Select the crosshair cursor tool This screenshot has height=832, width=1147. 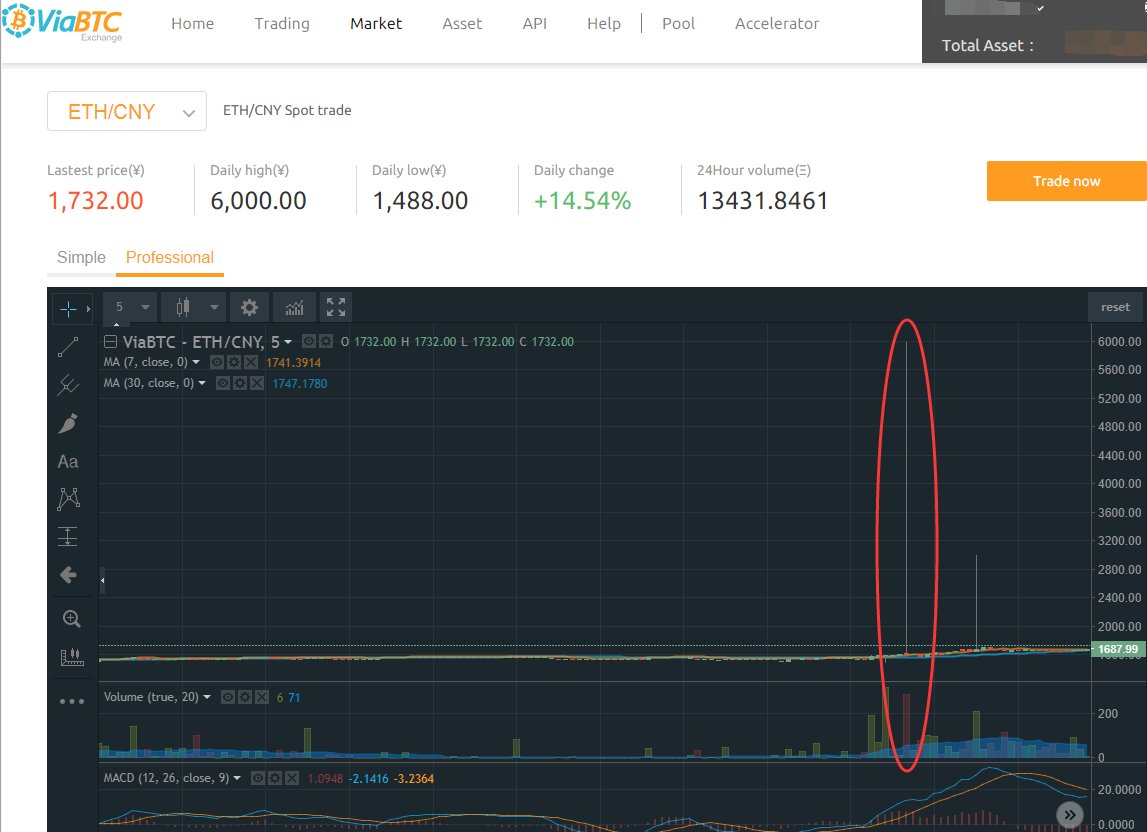68,308
